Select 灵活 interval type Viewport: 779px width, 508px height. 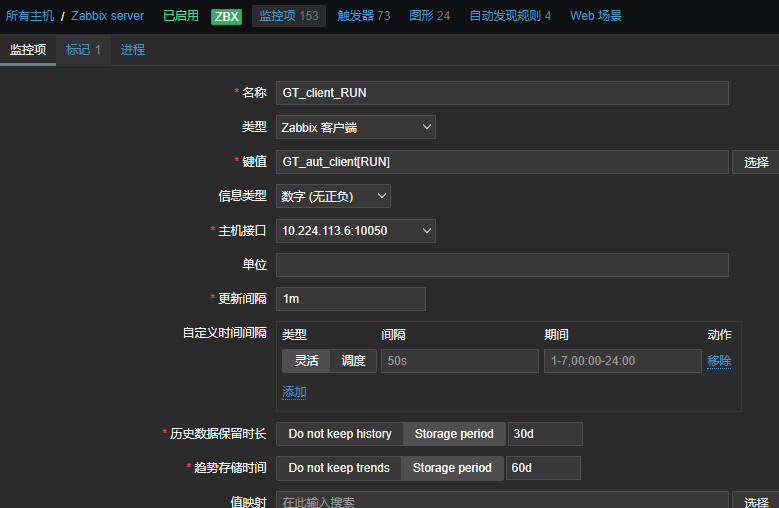coord(306,361)
